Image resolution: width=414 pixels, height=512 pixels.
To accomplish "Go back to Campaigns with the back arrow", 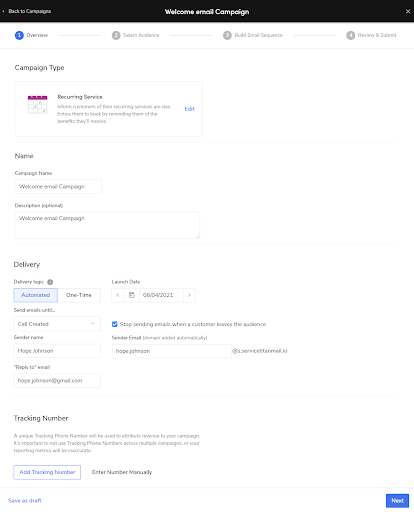I will click(x=3, y=11).
